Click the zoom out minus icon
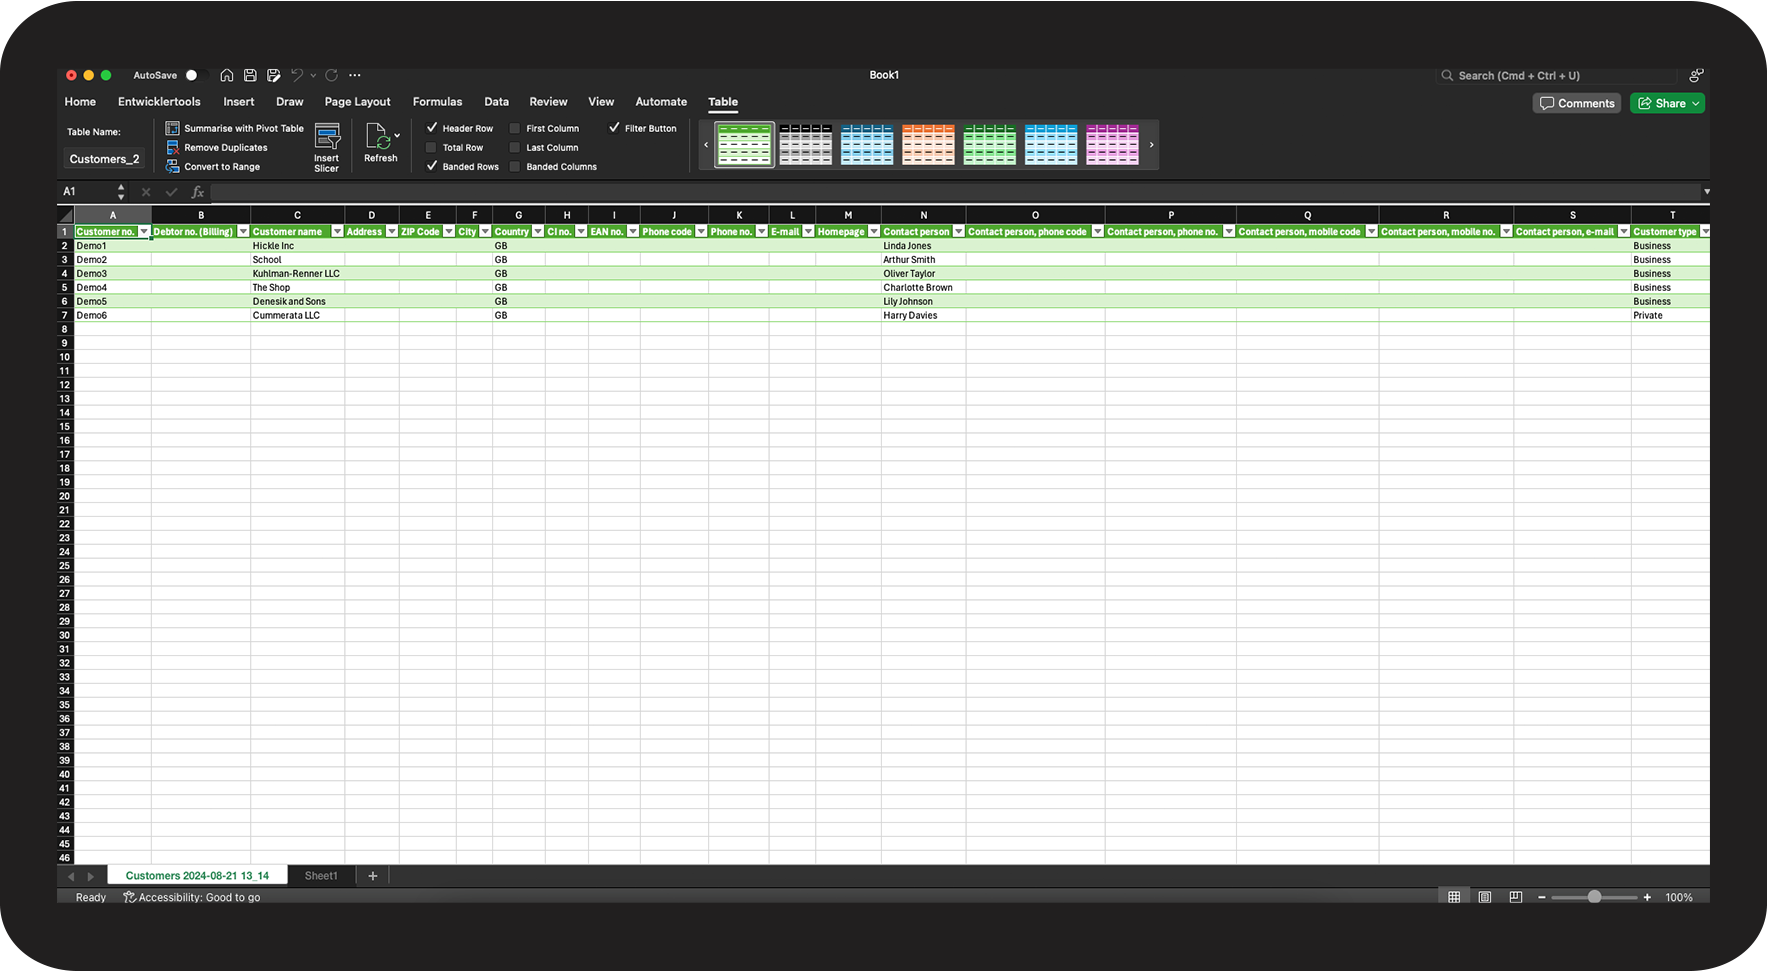The height and width of the screenshot is (971, 1767). [1542, 897]
